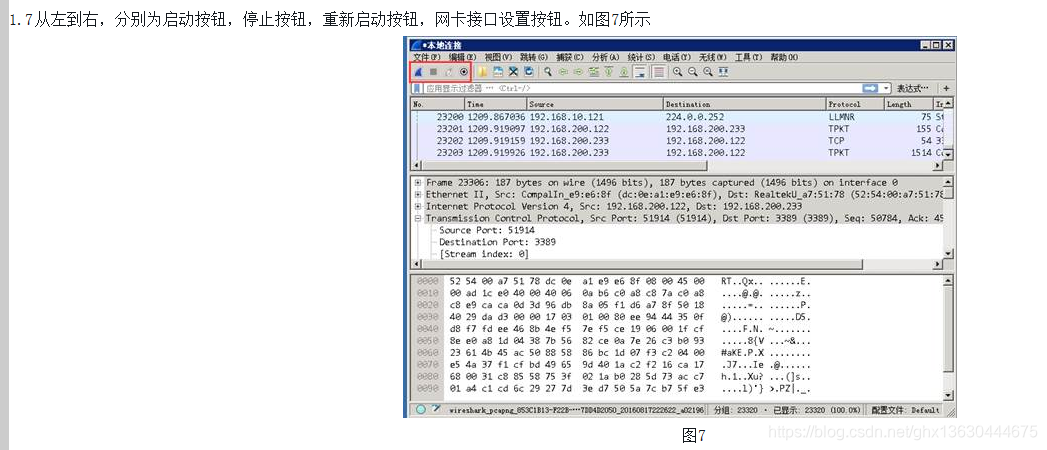Focus the display filter input field
The width and height of the screenshot is (1047, 450).
641,88
